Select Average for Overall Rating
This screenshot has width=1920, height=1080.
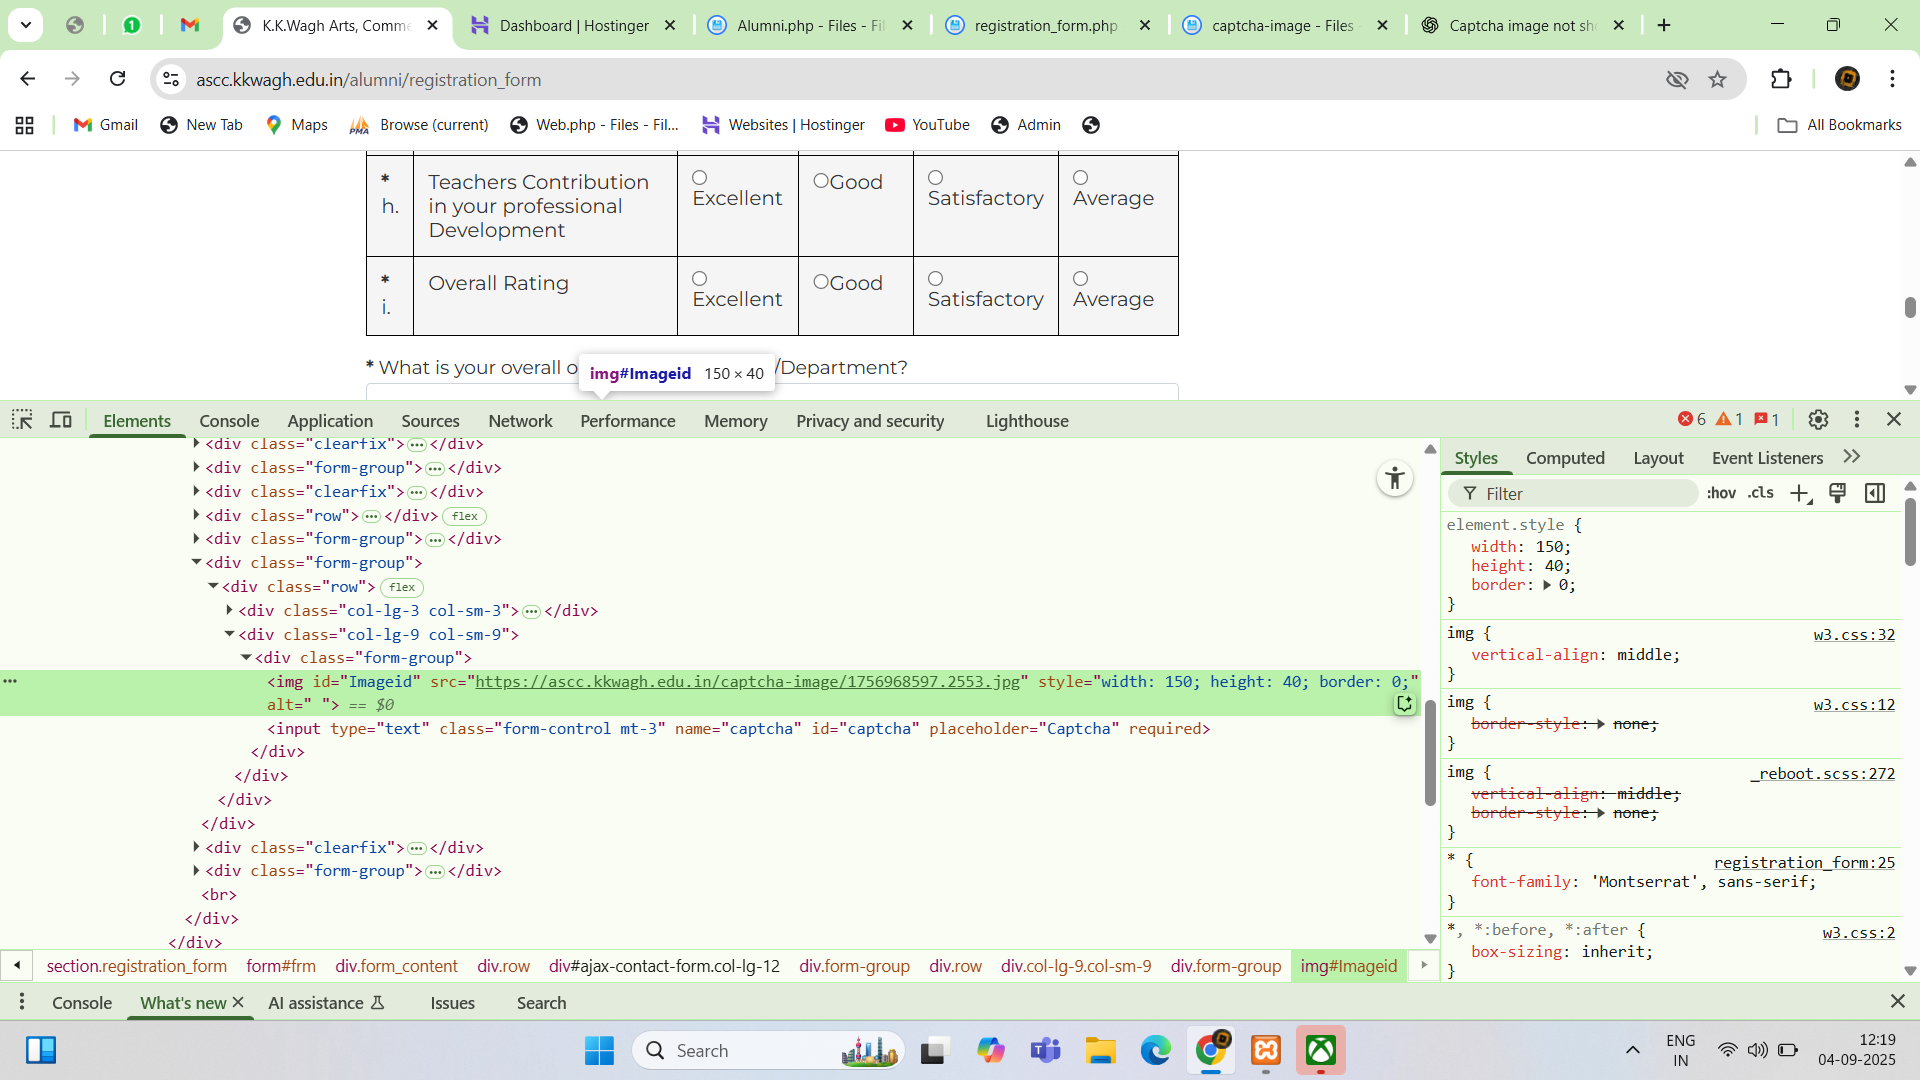(1081, 279)
